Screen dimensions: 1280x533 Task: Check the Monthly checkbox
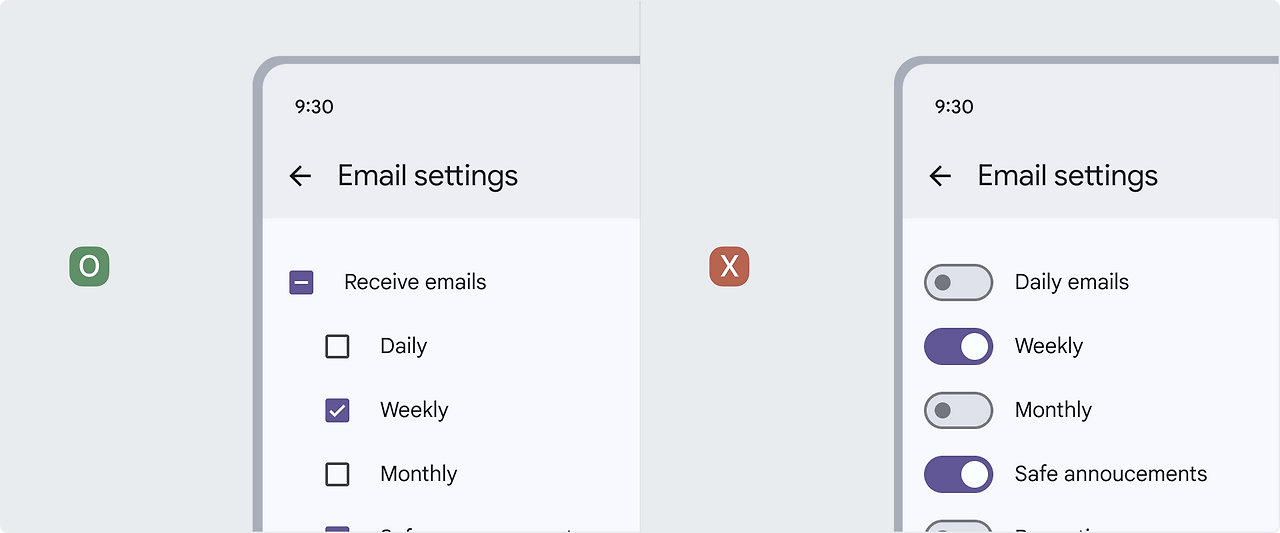(337, 474)
